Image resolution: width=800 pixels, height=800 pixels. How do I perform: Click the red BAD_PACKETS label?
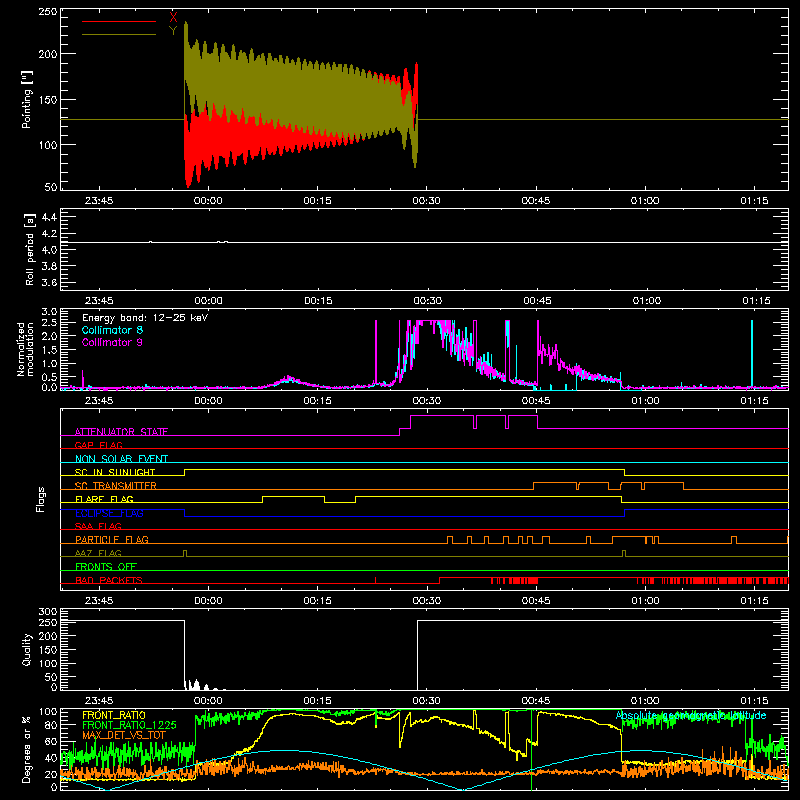coord(109,580)
